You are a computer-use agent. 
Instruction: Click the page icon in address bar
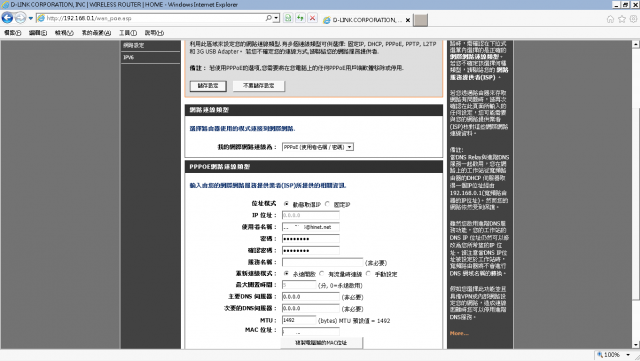[41, 18]
